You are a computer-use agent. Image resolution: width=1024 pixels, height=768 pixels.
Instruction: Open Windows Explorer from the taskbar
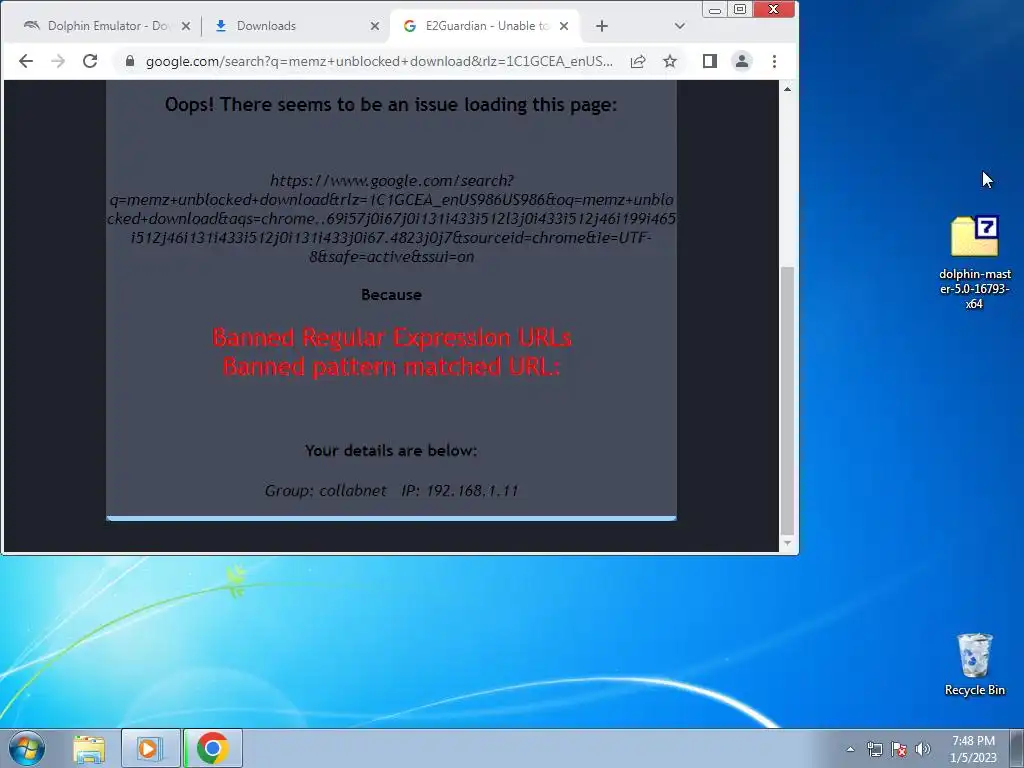coord(89,748)
